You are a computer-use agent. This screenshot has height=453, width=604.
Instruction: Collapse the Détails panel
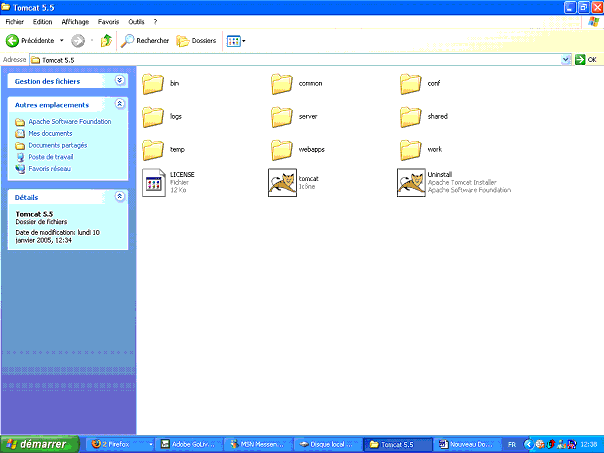click(x=120, y=197)
